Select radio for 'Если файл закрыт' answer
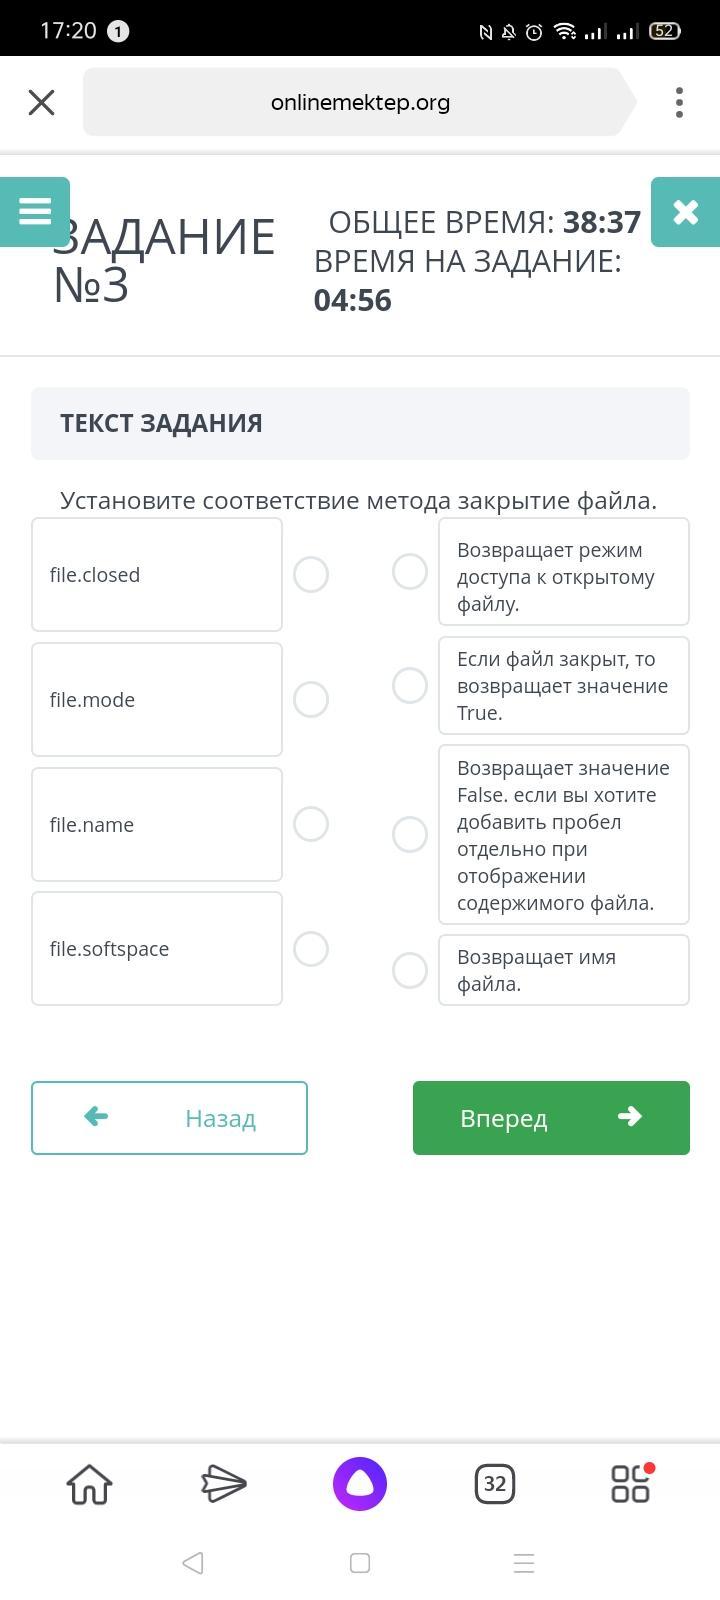Viewport: 720px width, 1600px height. (410, 686)
